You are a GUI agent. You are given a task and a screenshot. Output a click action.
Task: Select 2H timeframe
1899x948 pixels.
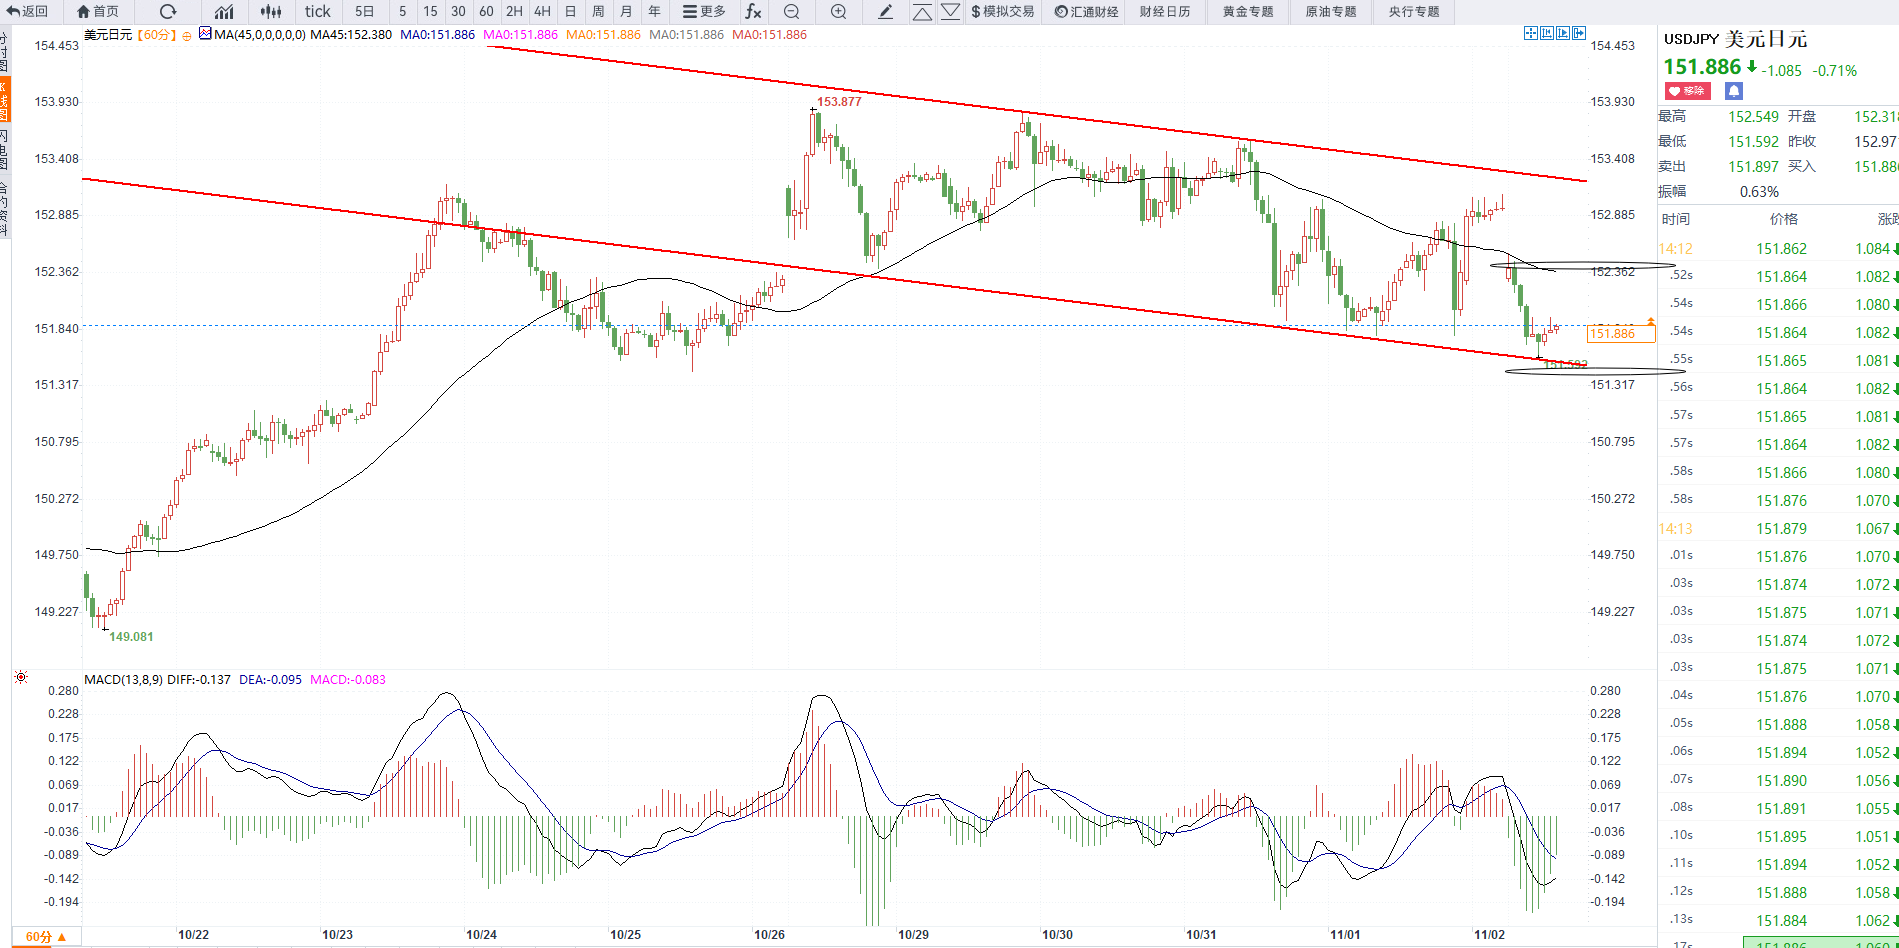514,11
